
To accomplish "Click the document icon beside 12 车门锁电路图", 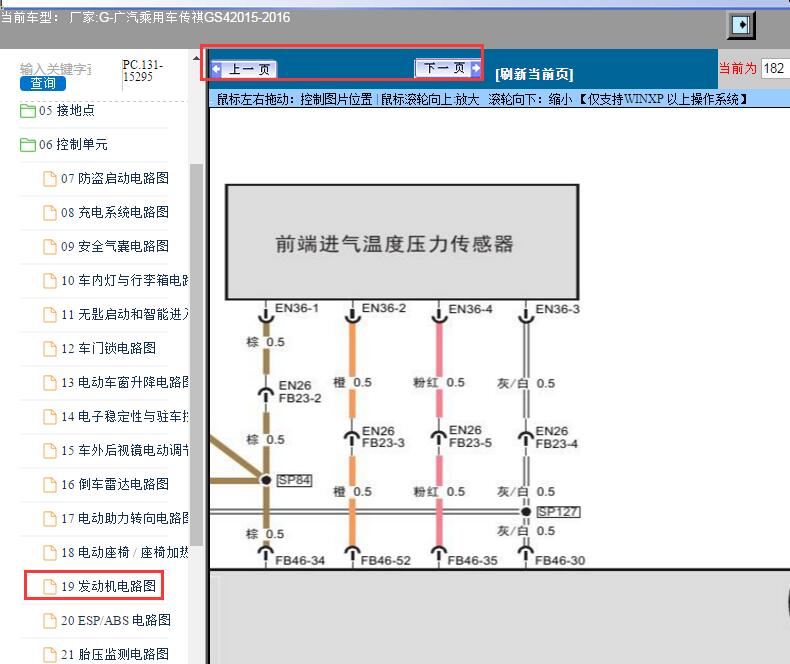I will pos(49,349).
